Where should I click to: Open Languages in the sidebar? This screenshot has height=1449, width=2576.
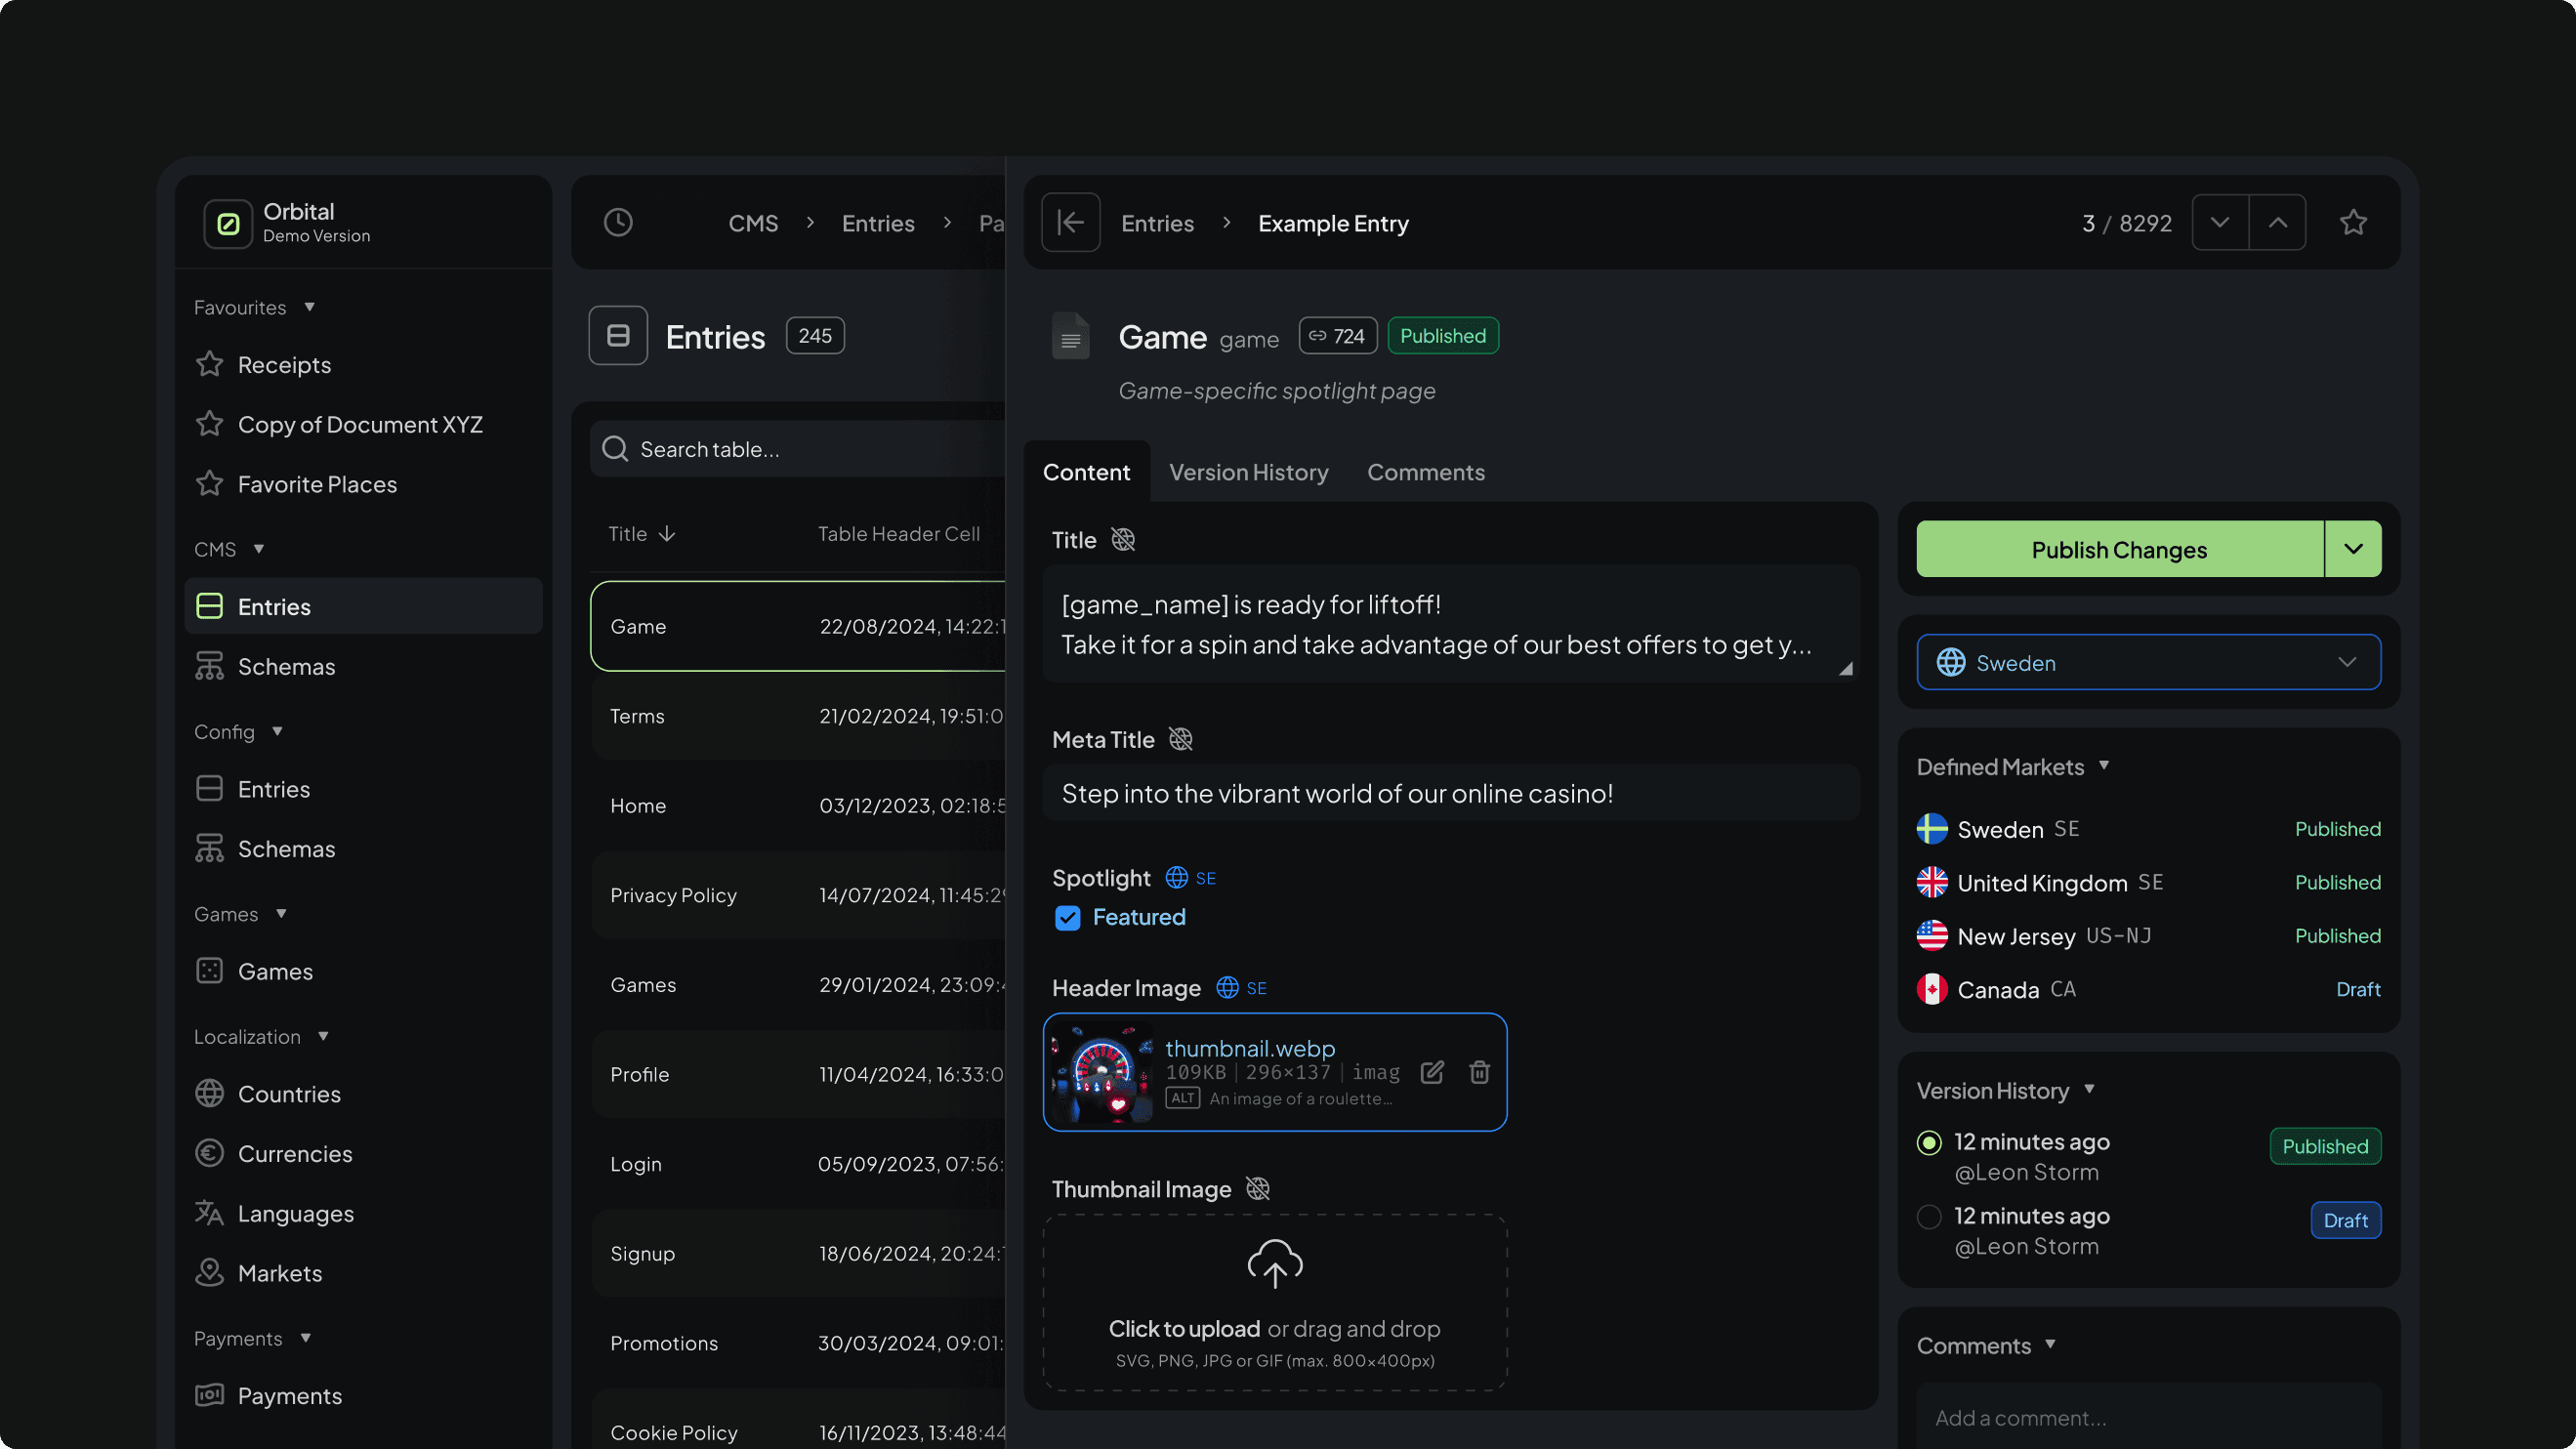295,1213
